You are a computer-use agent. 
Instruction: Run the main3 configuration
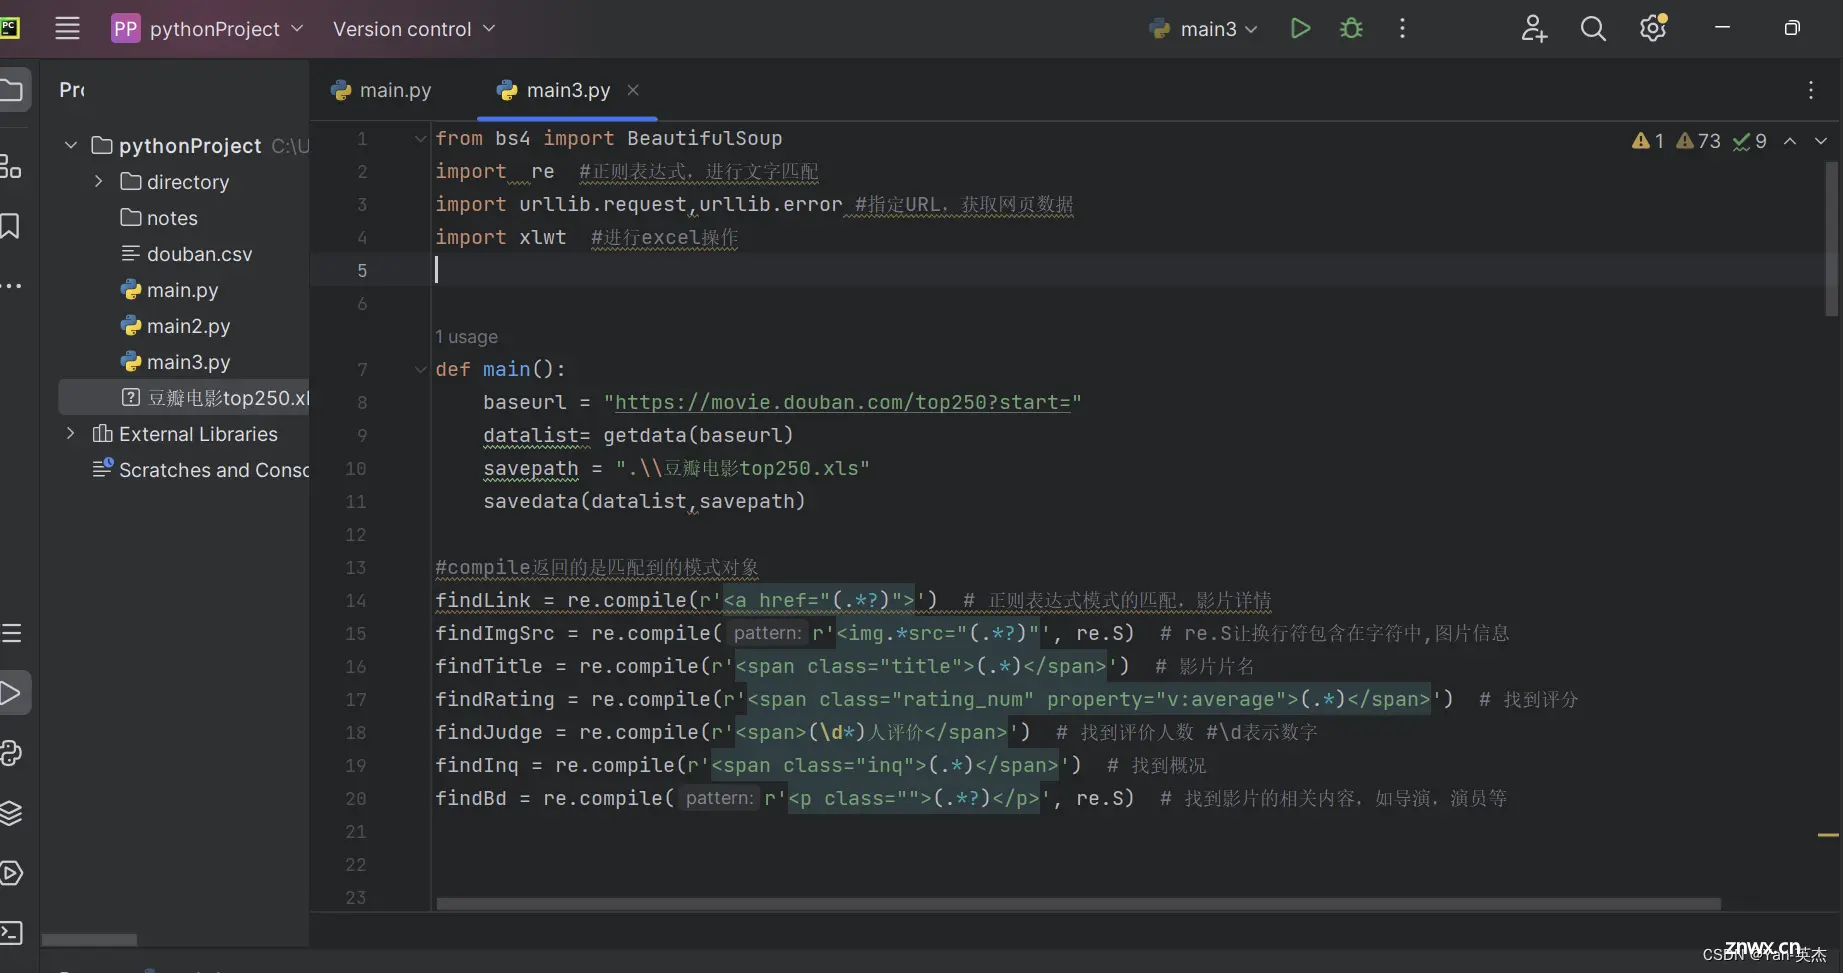click(x=1300, y=28)
